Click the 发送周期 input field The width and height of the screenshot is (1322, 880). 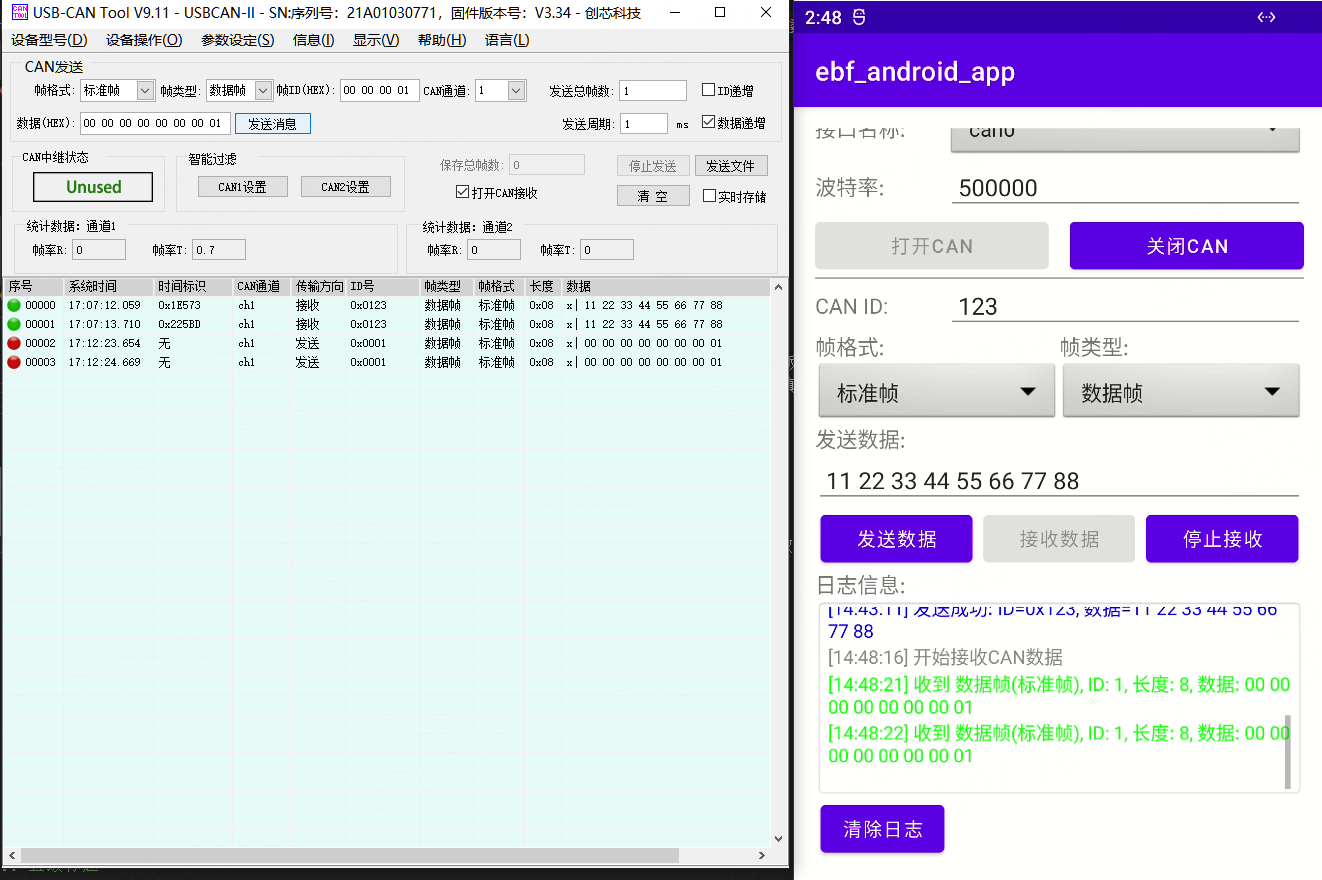[644, 123]
